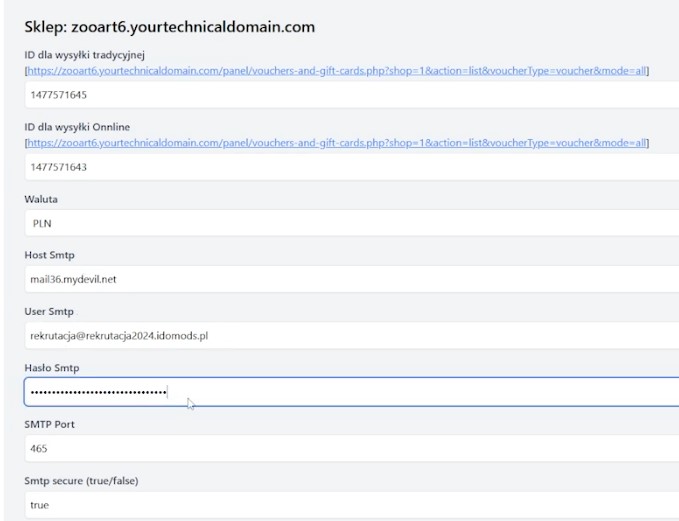Image resolution: width=679 pixels, height=521 pixels.
Task: Select the Smtp secure field containing true
Action: 350,505
